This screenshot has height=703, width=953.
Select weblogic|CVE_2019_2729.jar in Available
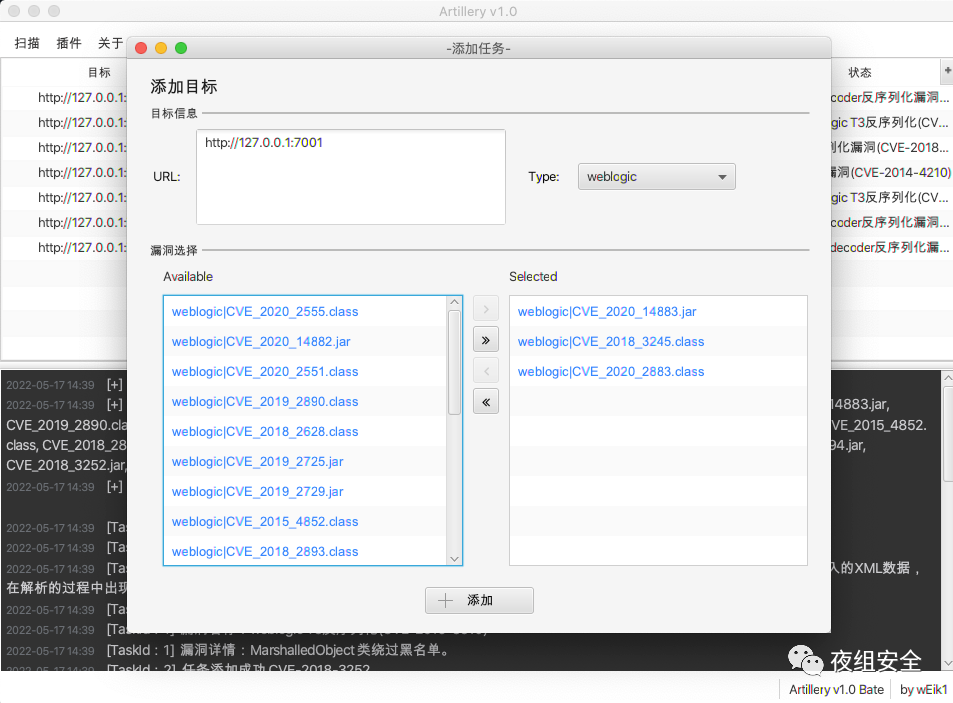[x=305, y=492]
